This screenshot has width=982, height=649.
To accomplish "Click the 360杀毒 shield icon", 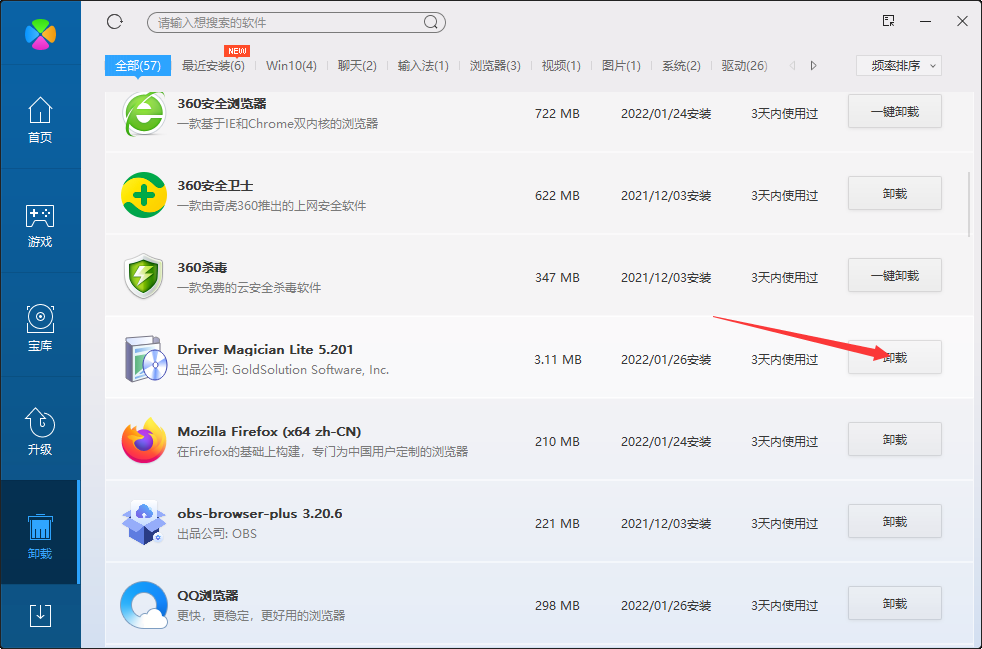I will [144, 276].
